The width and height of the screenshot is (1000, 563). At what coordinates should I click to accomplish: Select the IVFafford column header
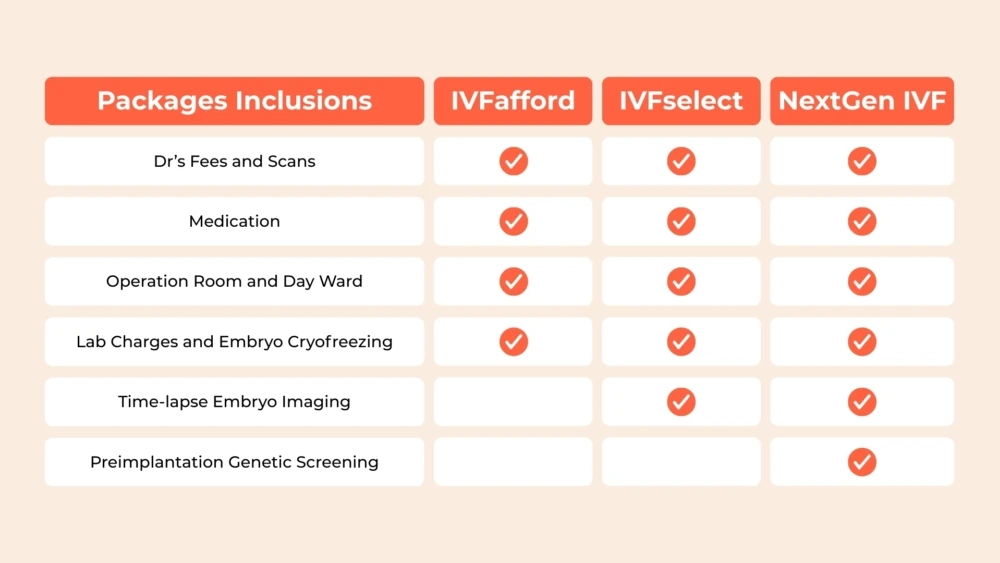513,101
